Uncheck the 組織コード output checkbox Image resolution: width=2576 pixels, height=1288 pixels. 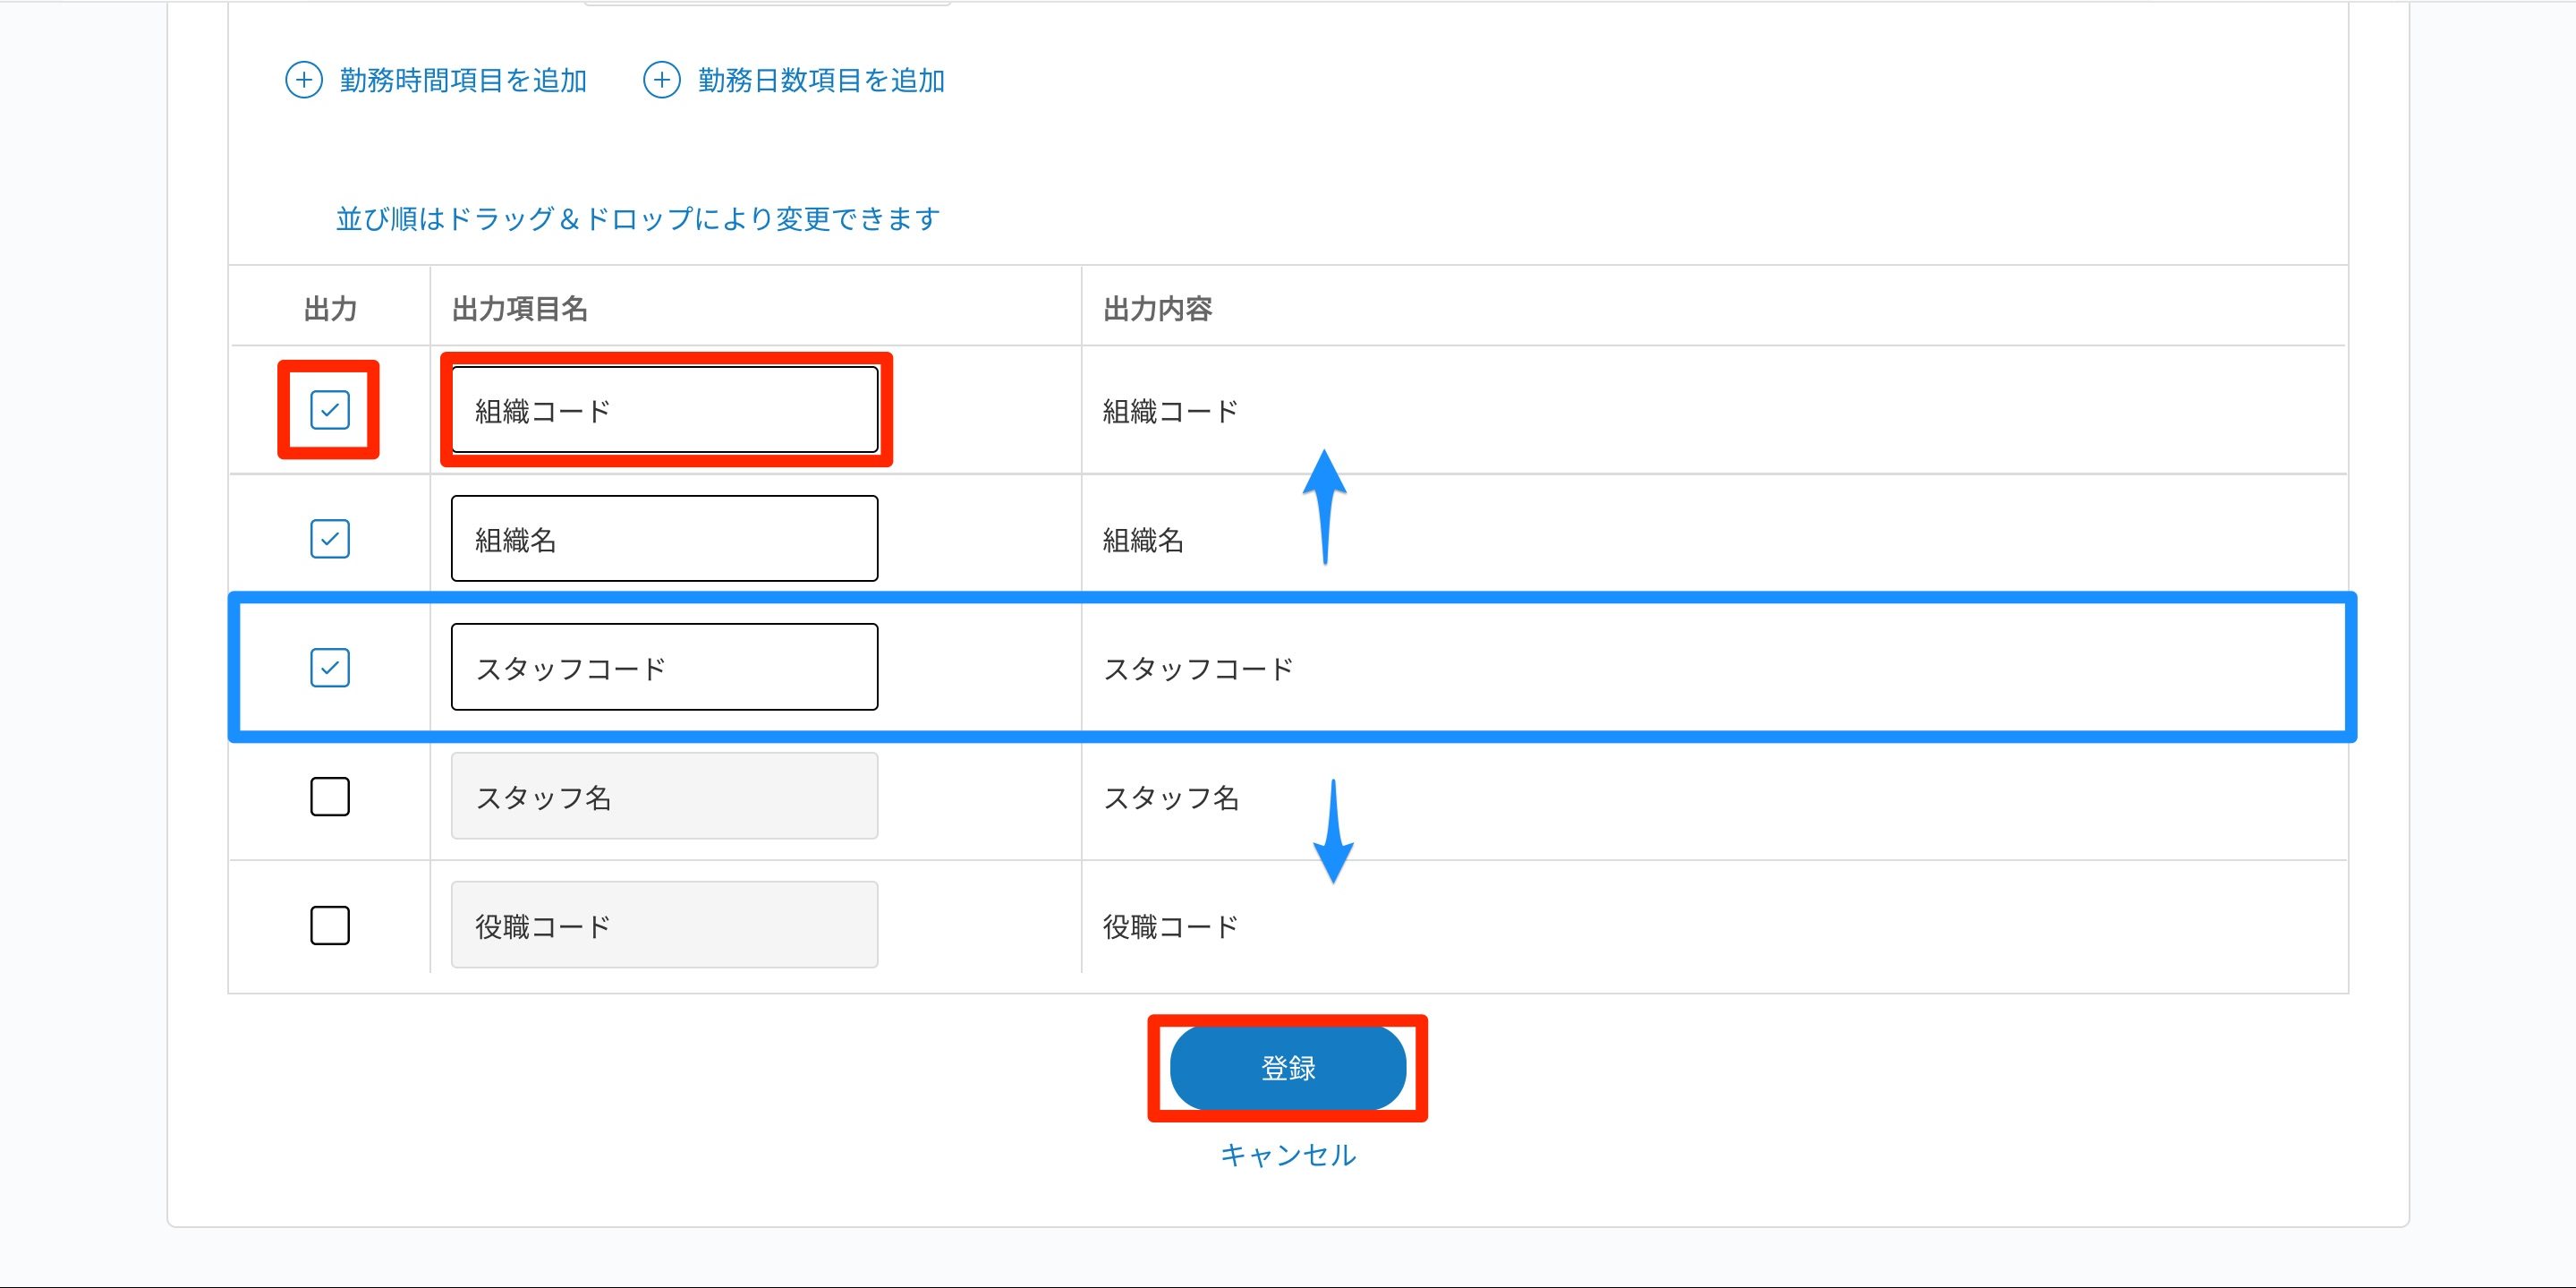[329, 410]
